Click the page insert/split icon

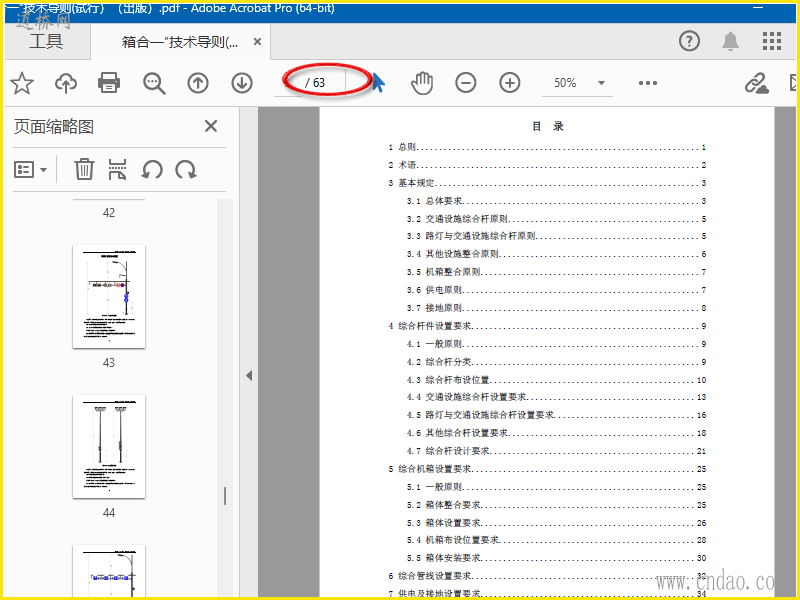point(117,169)
